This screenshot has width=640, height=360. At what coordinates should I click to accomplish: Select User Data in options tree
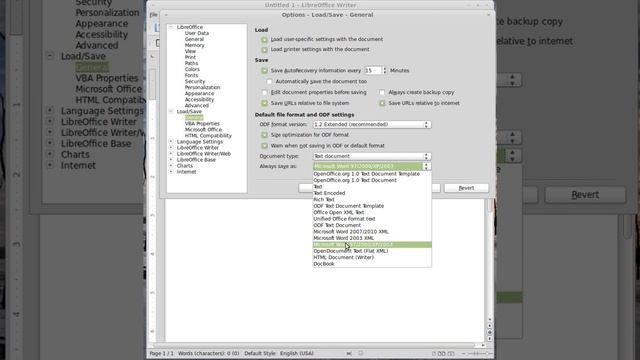pos(197,33)
